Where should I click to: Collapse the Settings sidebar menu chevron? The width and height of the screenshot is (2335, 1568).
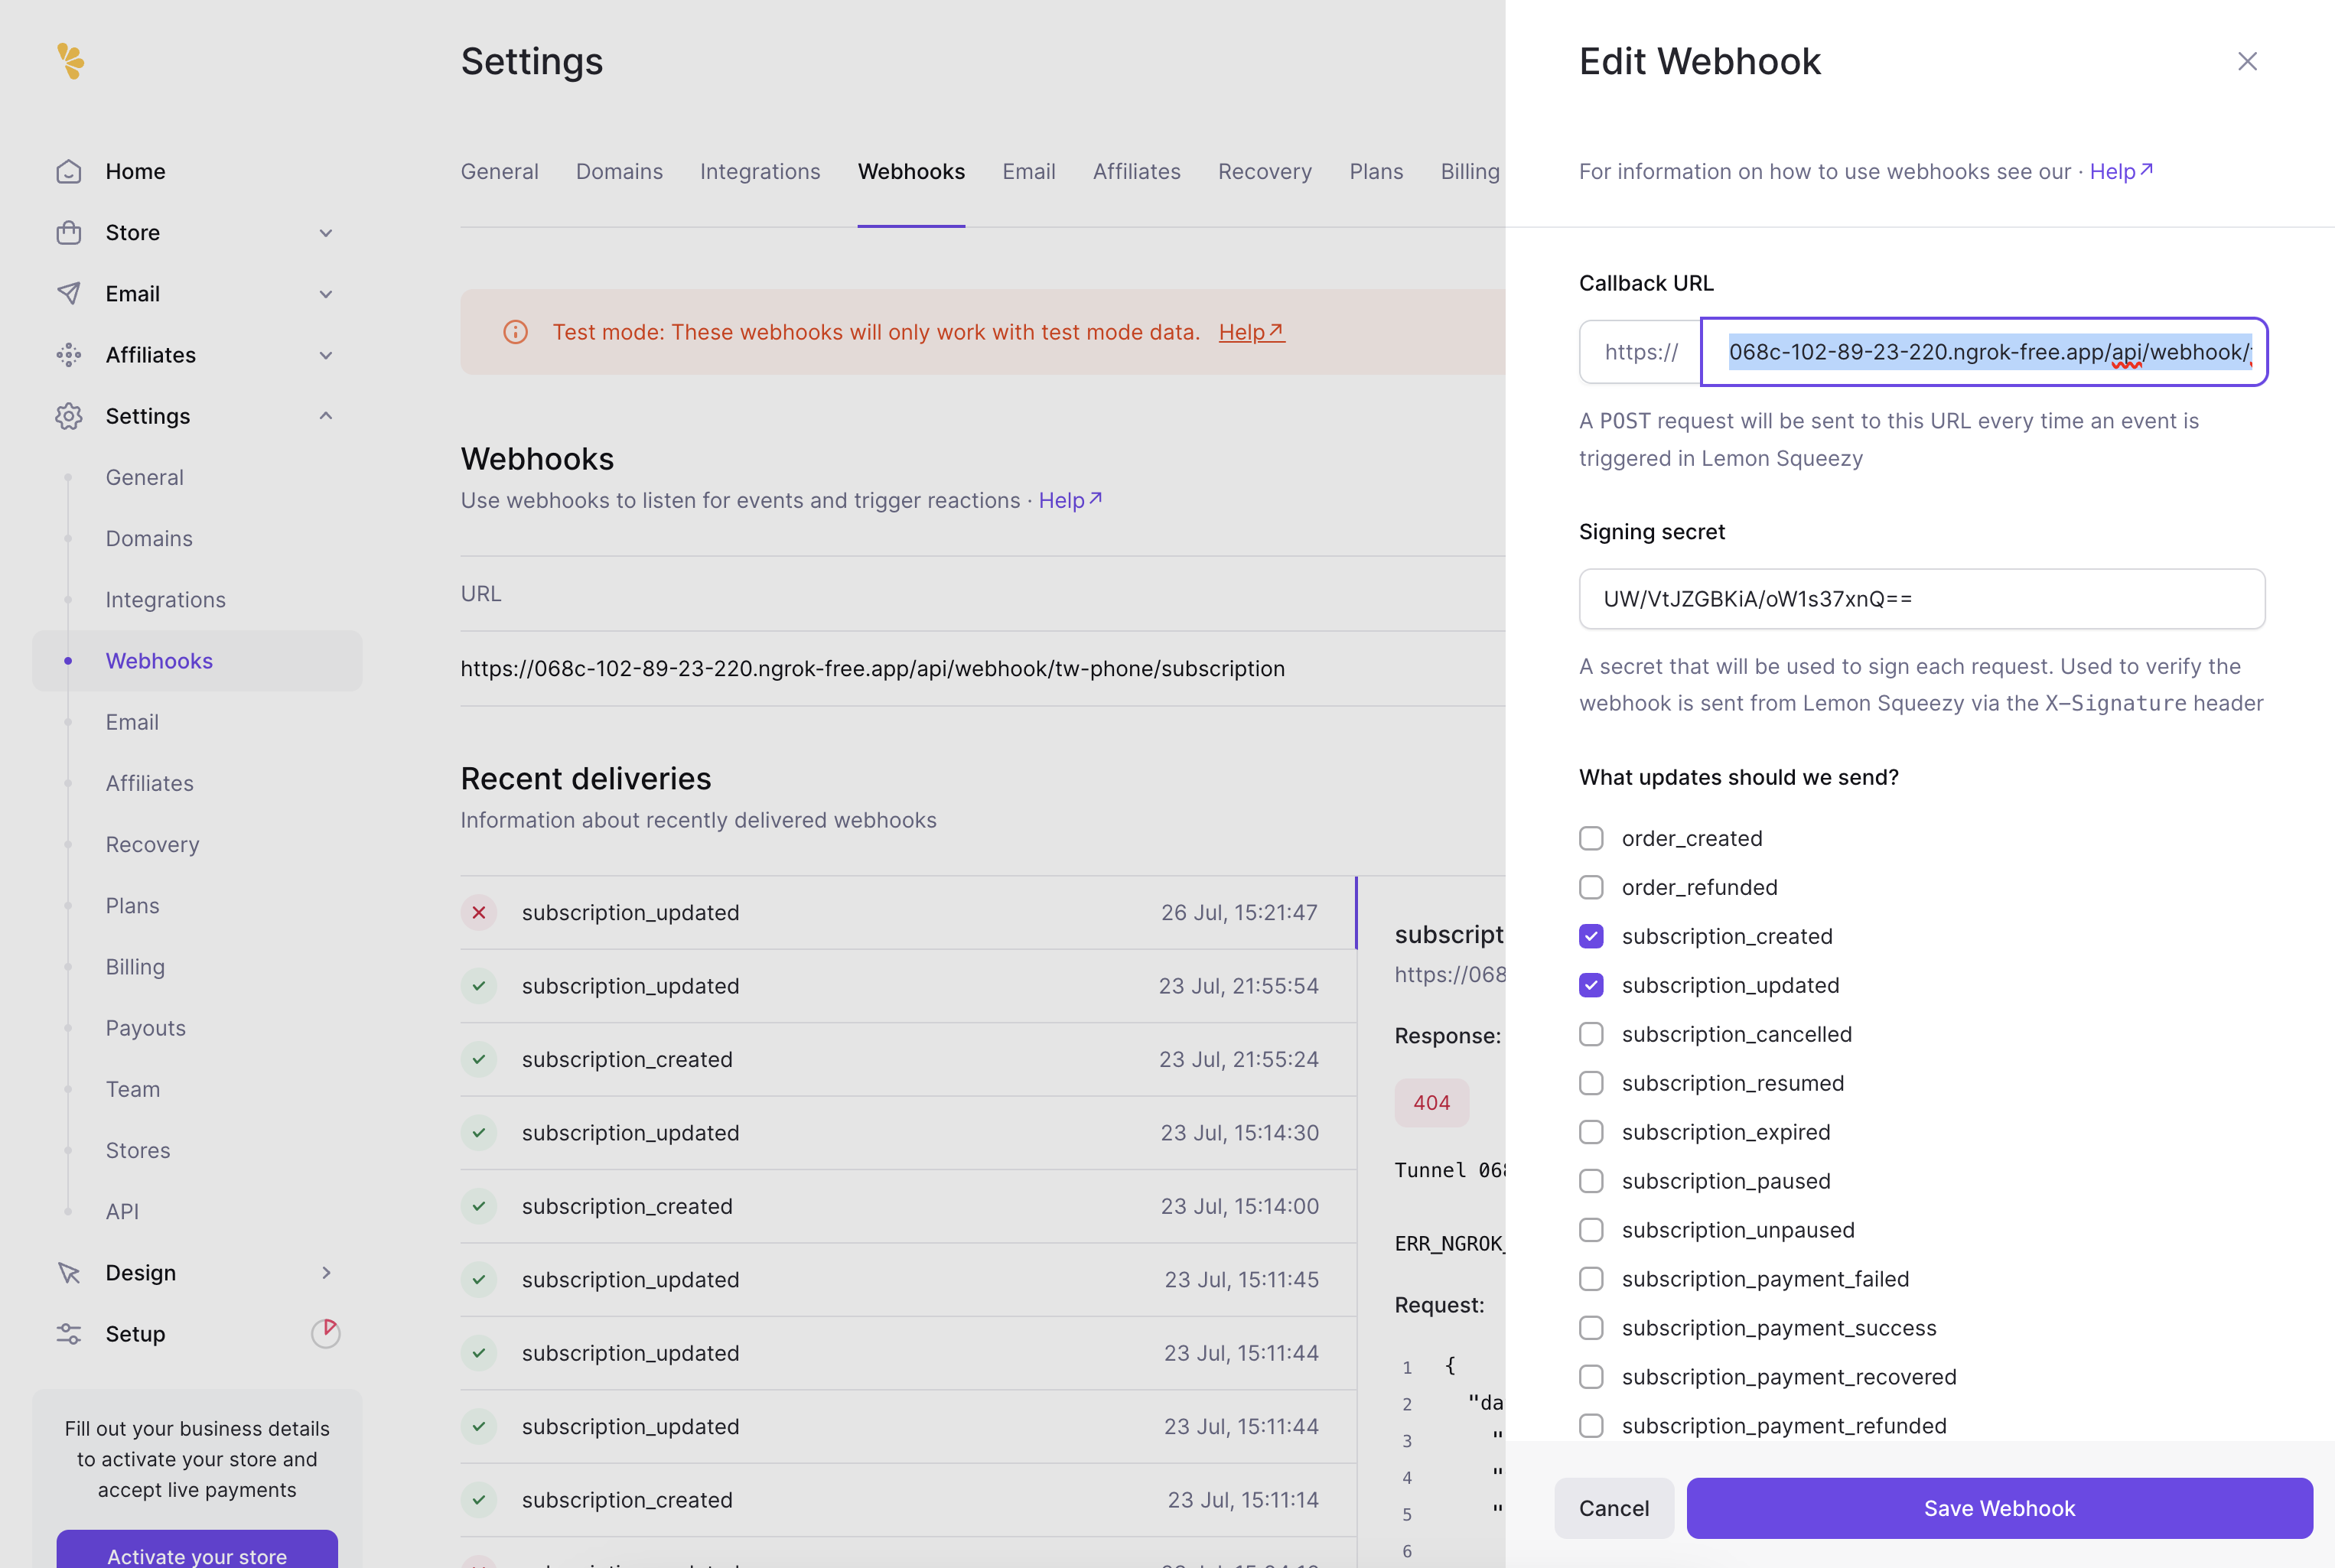[326, 416]
